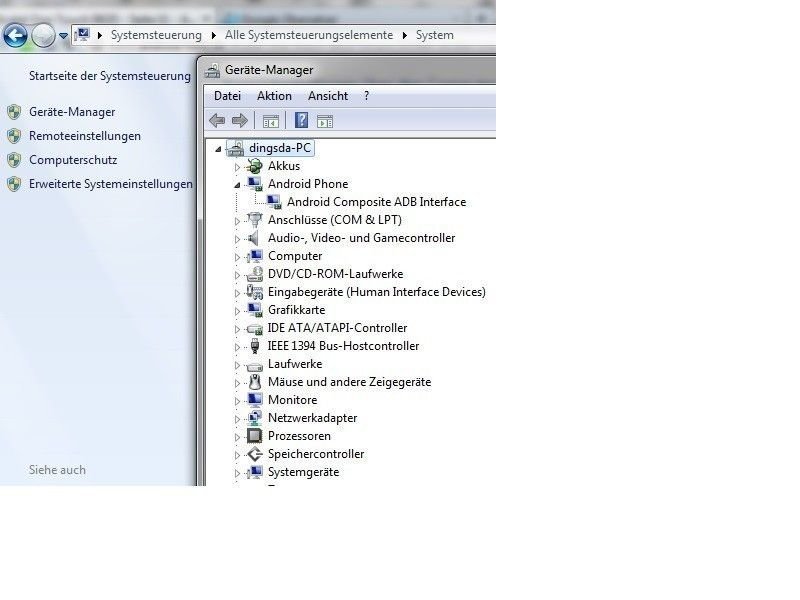The width and height of the screenshot is (800, 600).
Task: Click the Eingabegeräte HID icon
Action: pyautogui.click(x=254, y=292)
